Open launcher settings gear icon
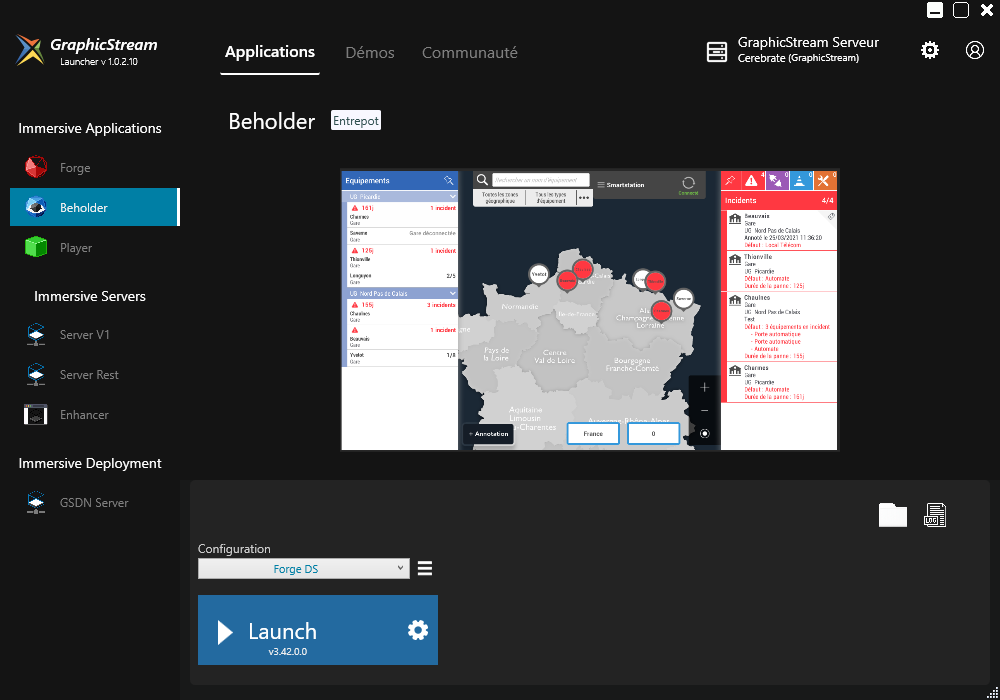1000x700 pixels. click(x=930, y=50)
